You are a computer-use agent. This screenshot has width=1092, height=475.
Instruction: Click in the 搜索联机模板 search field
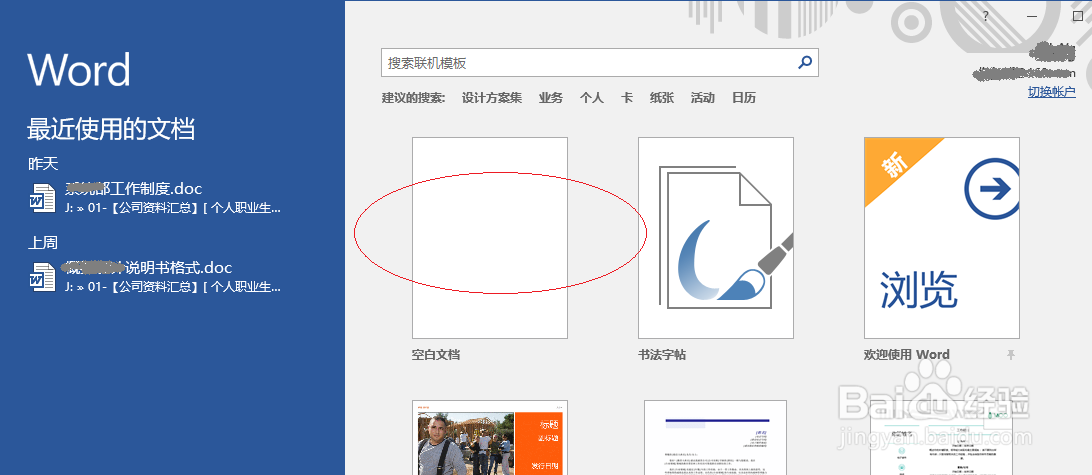[600, 63]
